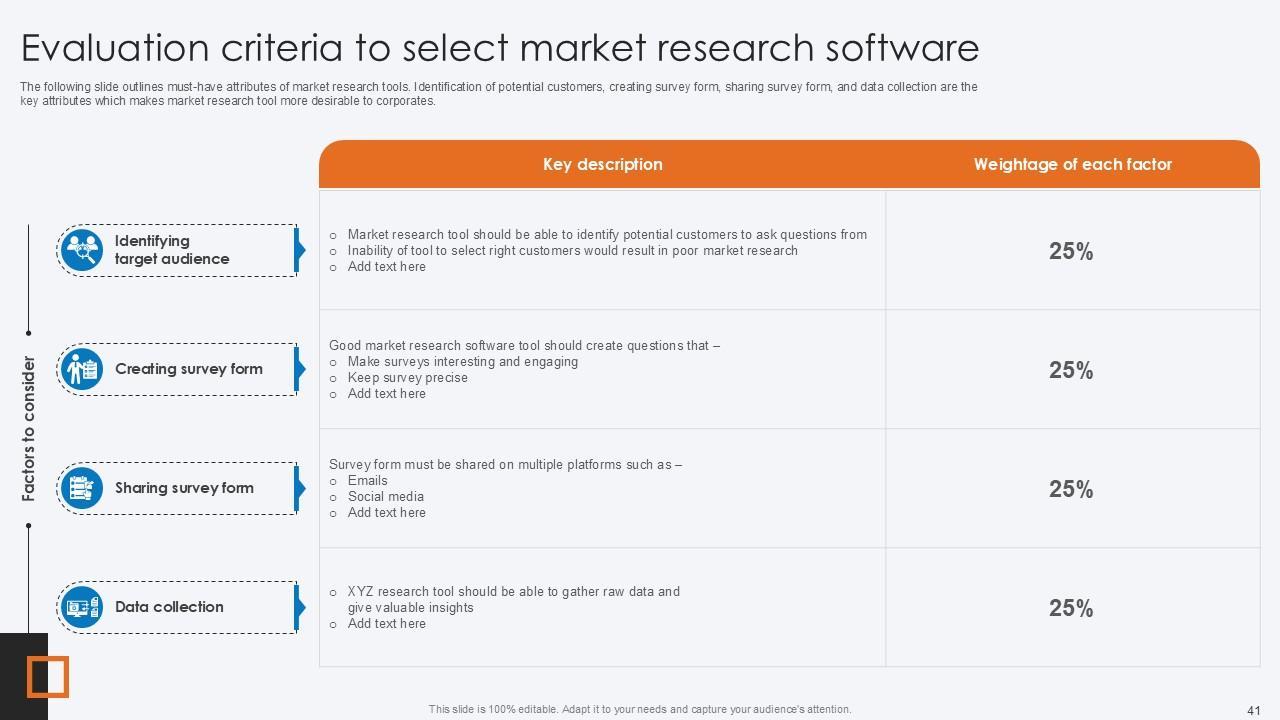The image size is (1280, 720).
Task: Click the slide number 41
Action: 1254,711
